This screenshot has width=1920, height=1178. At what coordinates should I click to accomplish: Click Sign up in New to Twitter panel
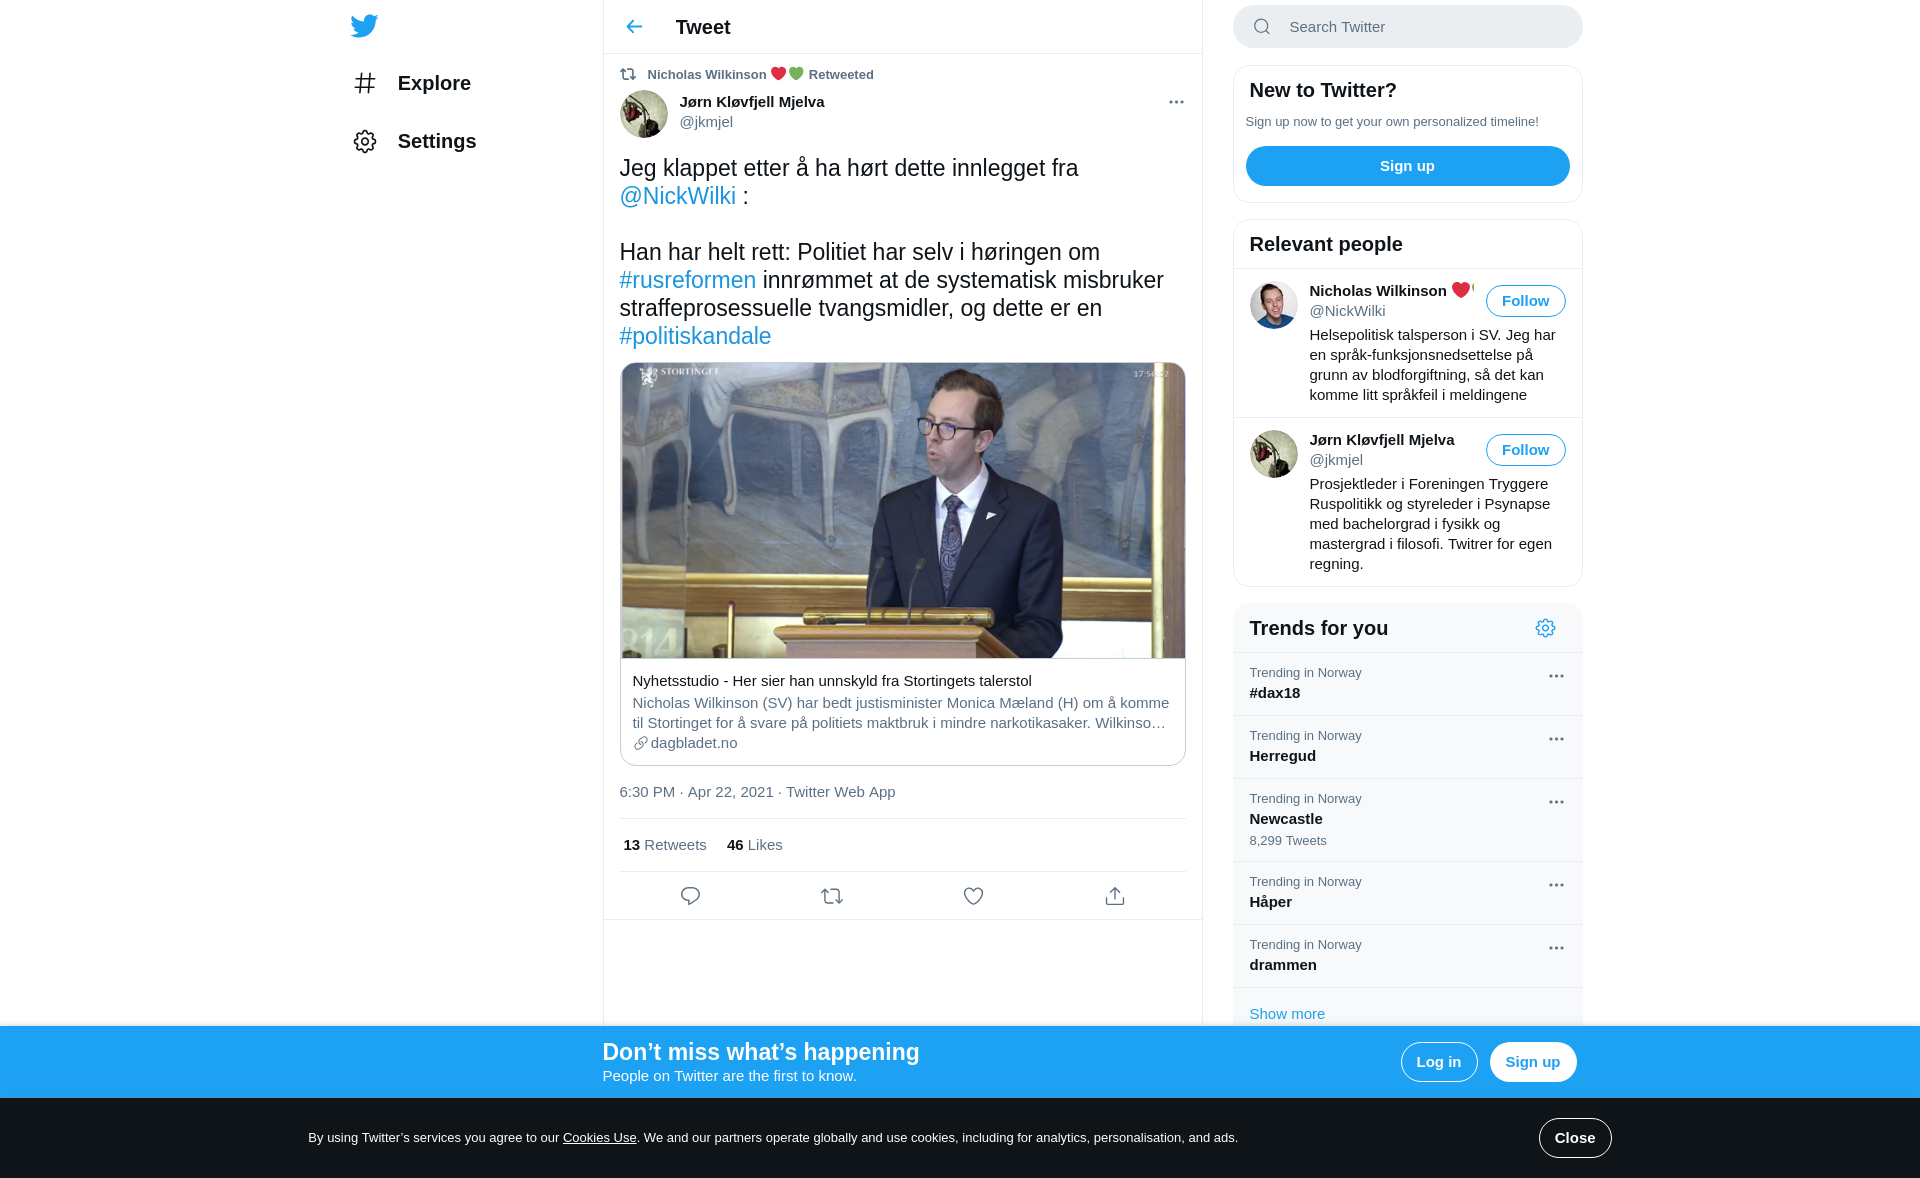[1407, 166]
